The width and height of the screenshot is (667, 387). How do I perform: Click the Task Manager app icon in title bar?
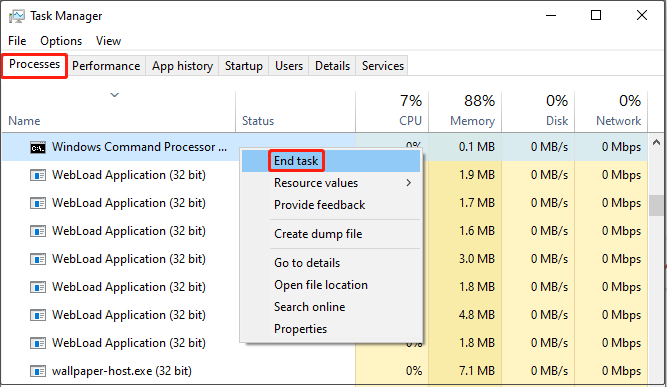click(17, 16)
